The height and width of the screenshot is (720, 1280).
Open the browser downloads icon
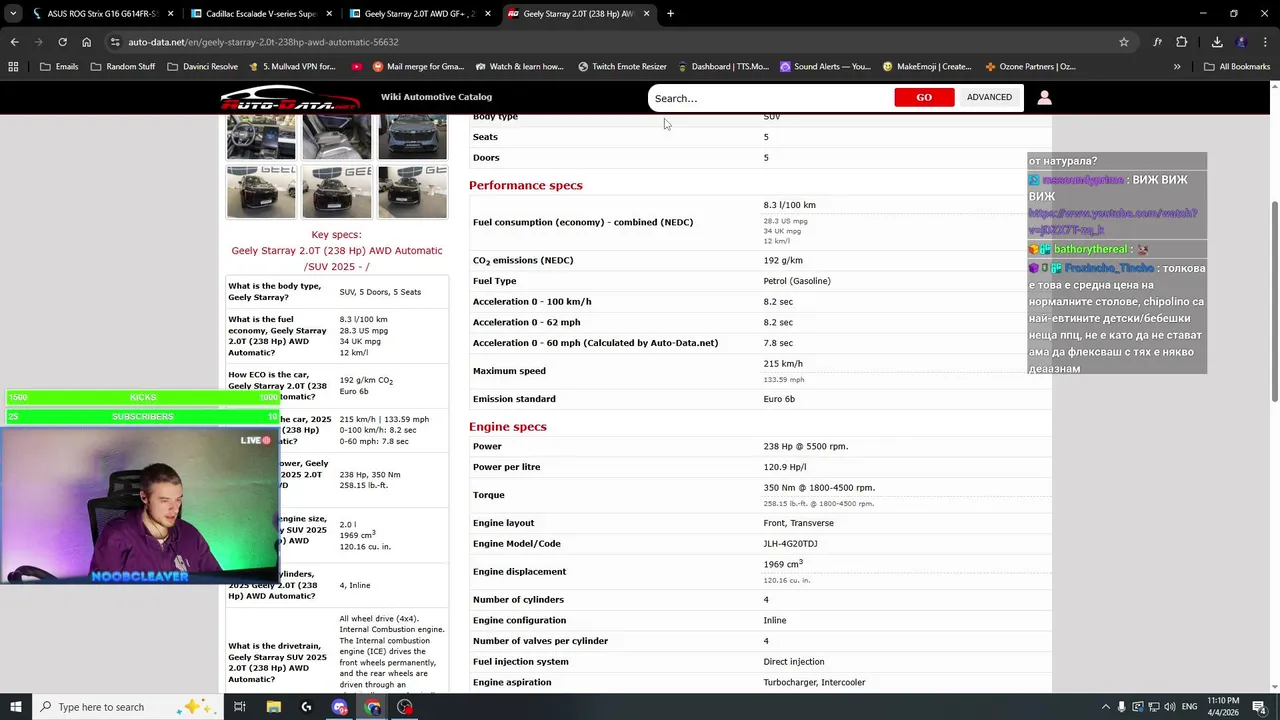click(x=1217, y=42)
